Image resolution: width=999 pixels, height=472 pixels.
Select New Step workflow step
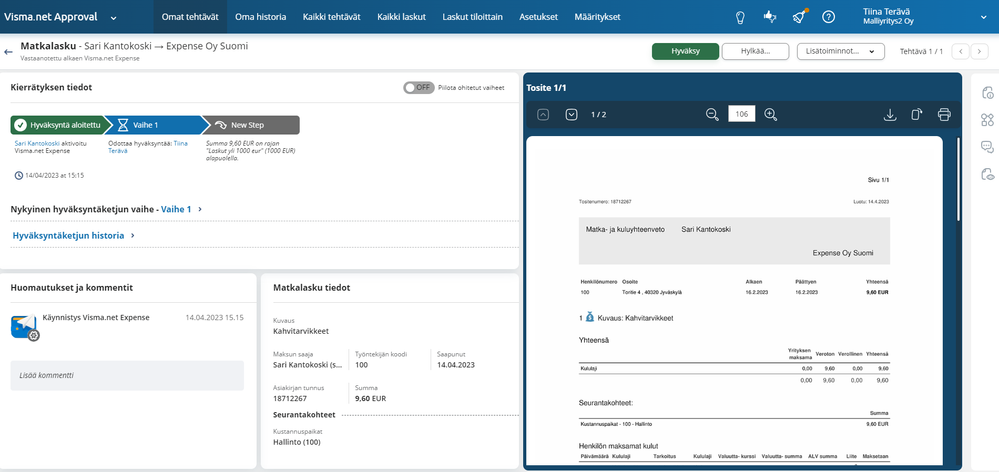pyautogui.click(x=251, y=125)
